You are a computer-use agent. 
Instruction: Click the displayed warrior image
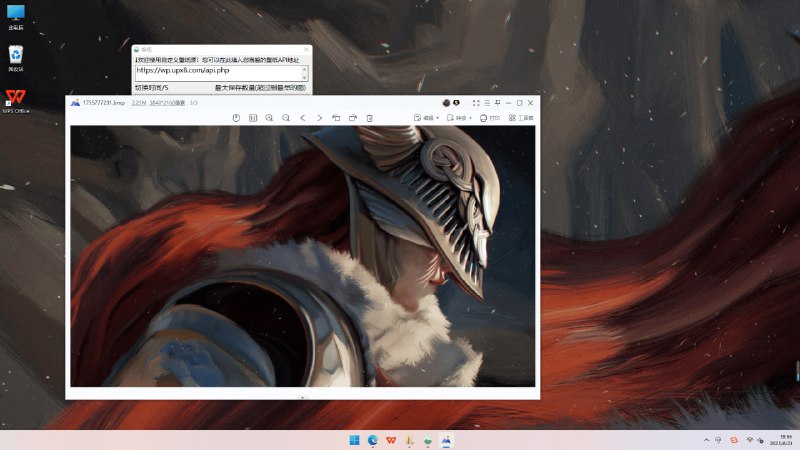pos(303,256)
